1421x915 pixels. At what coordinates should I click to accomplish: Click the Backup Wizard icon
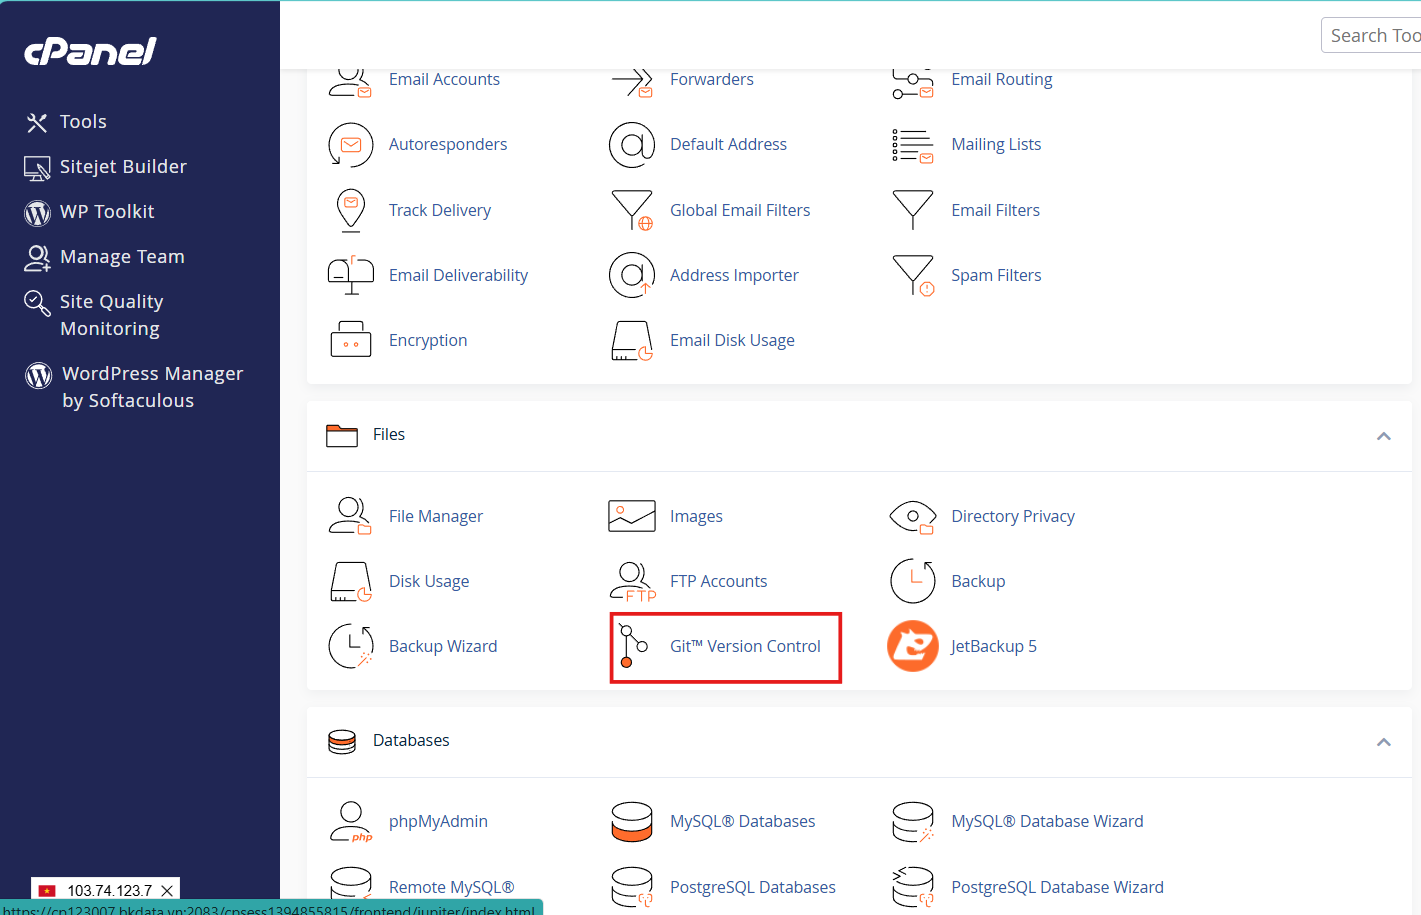click(351, 646)
